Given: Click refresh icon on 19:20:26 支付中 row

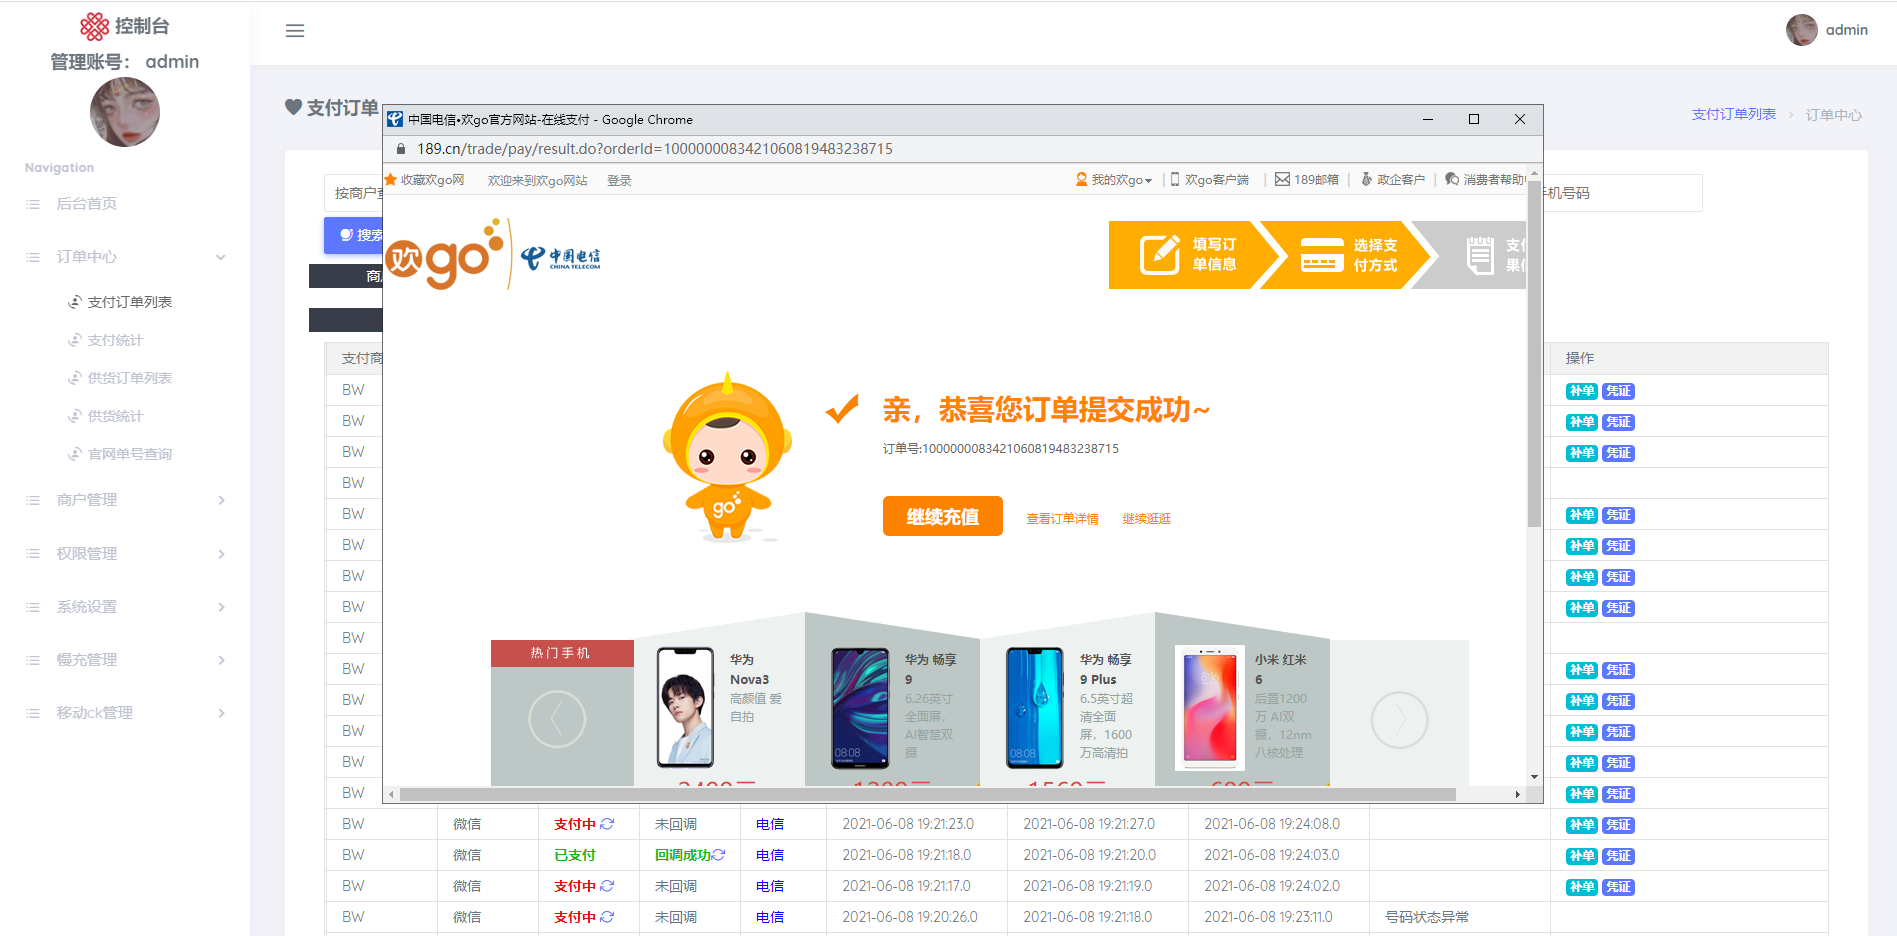Looking at the screenshot, I should 607,917.
